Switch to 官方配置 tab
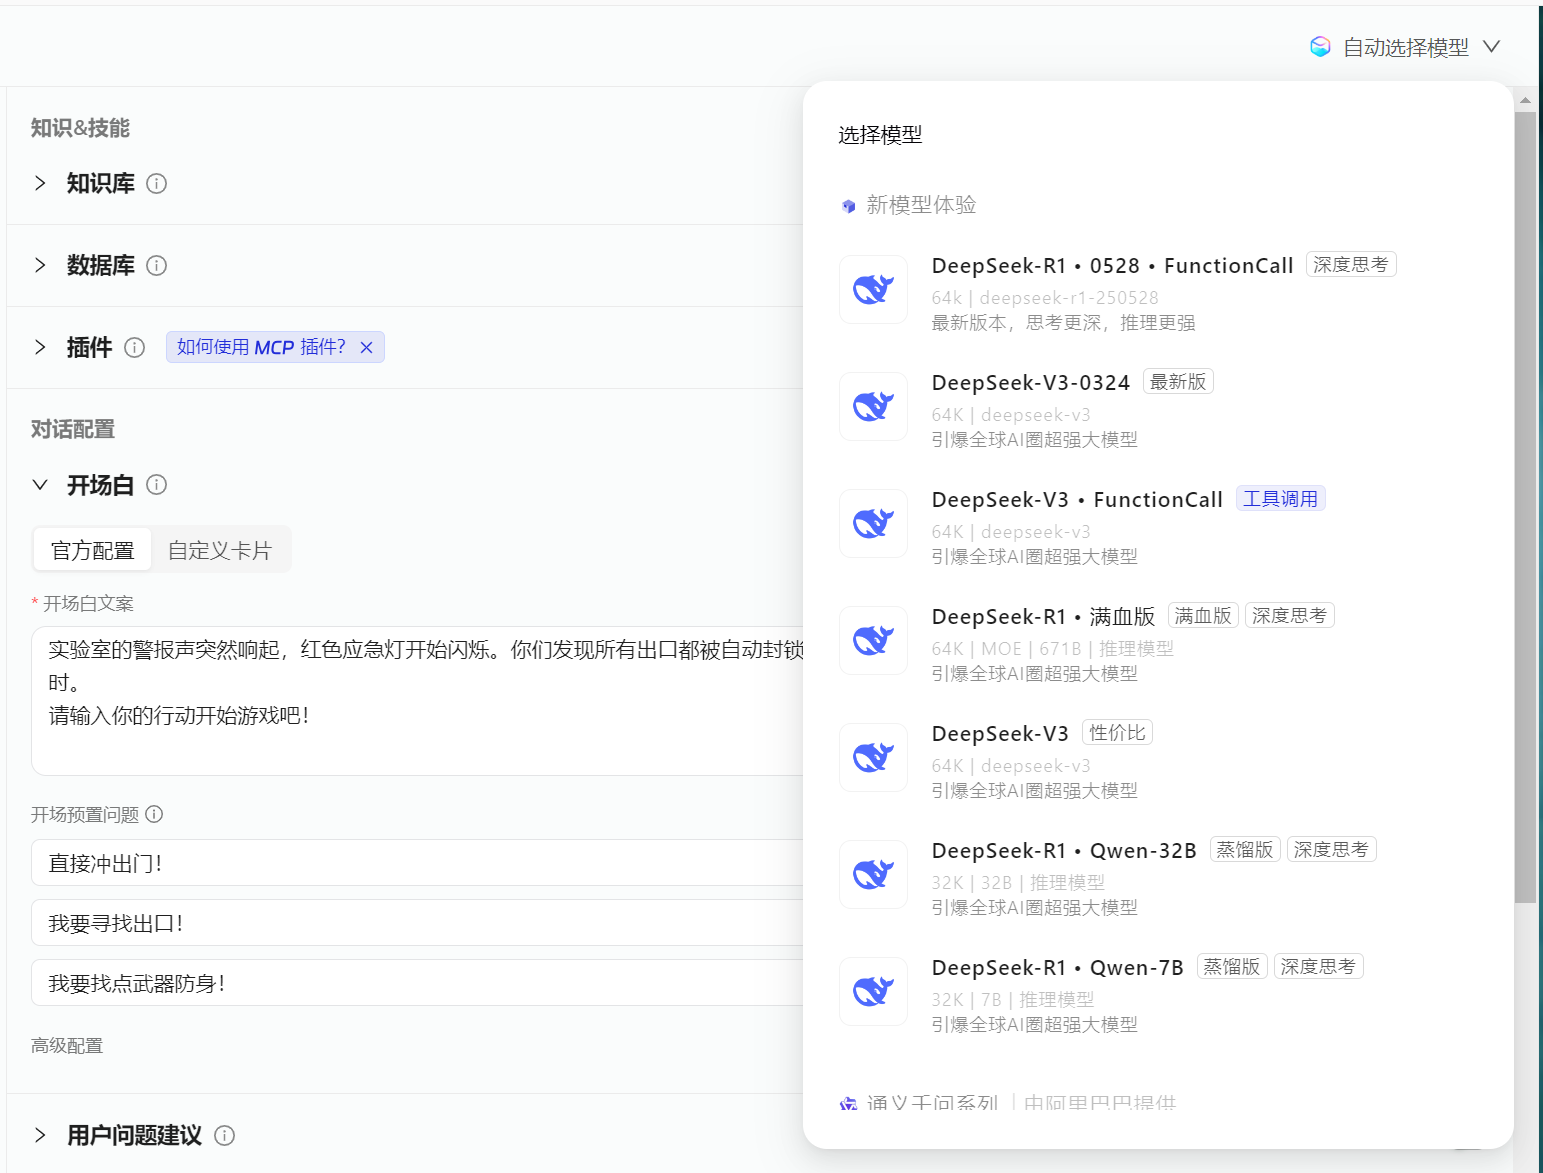Screen dimensions: 1543x1173 [92, 550]
